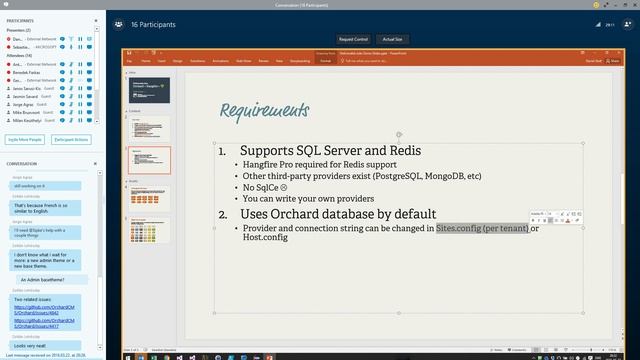
Task: Toggle microphone for Sebastie presenter
Action: tap(71, 47)
